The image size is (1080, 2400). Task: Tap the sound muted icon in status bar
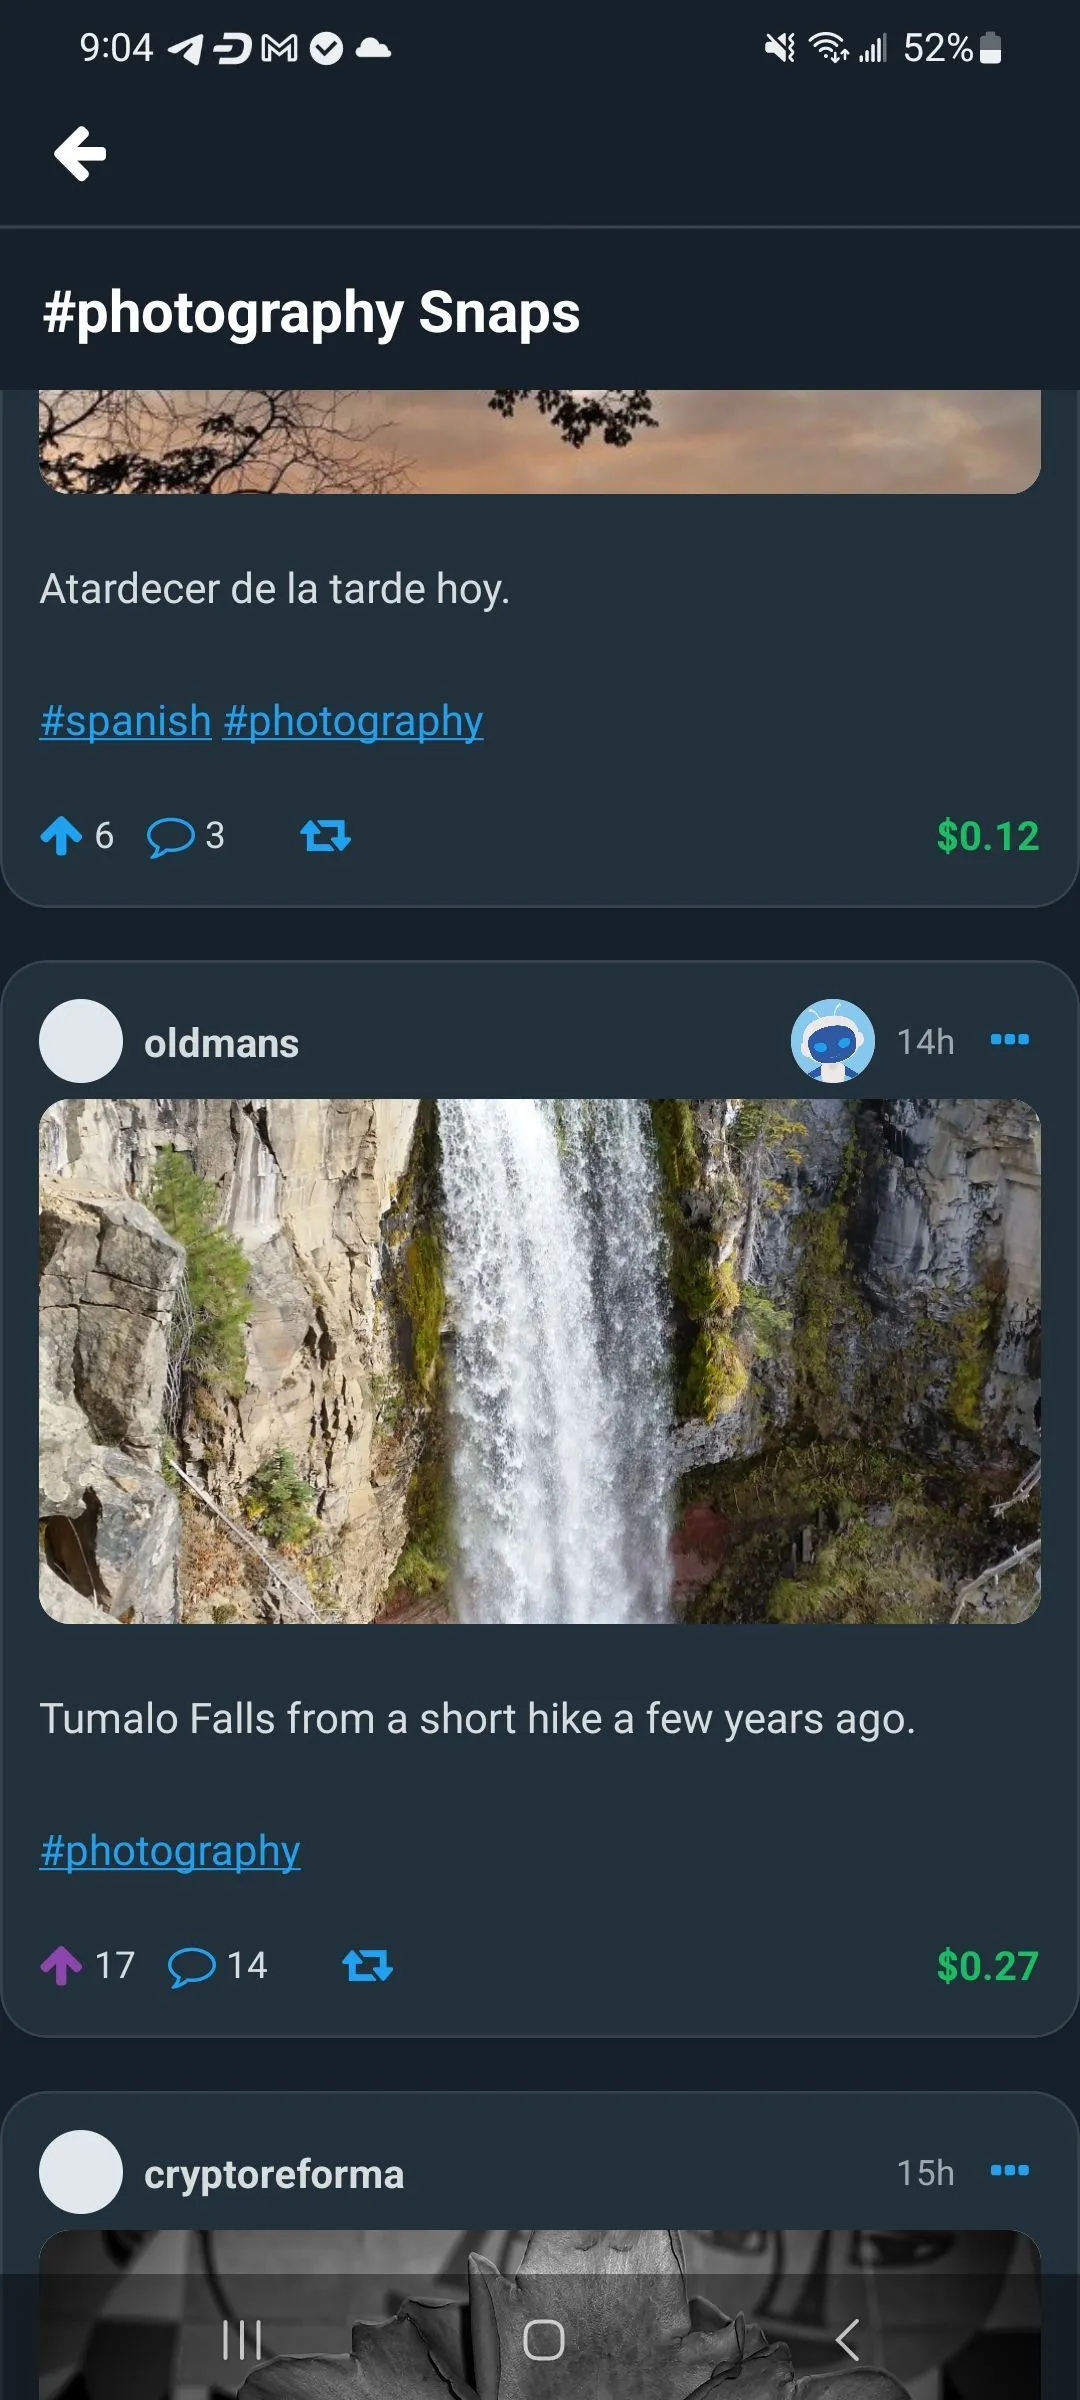point(778,47)
